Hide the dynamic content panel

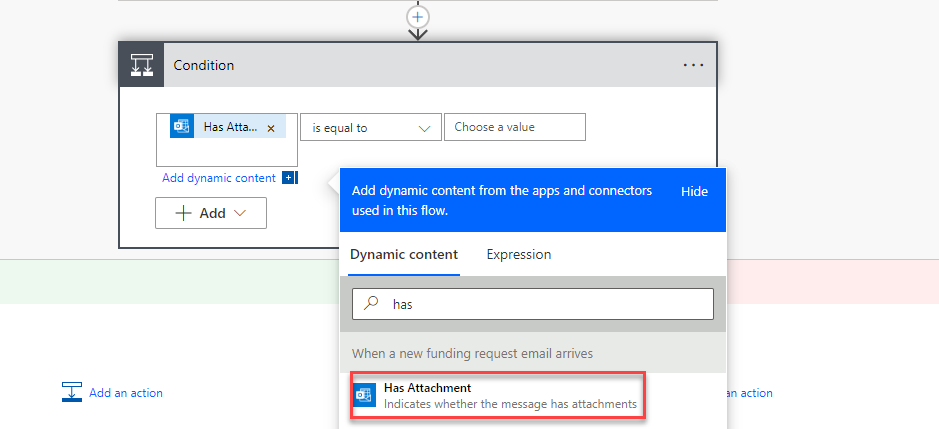694,191
